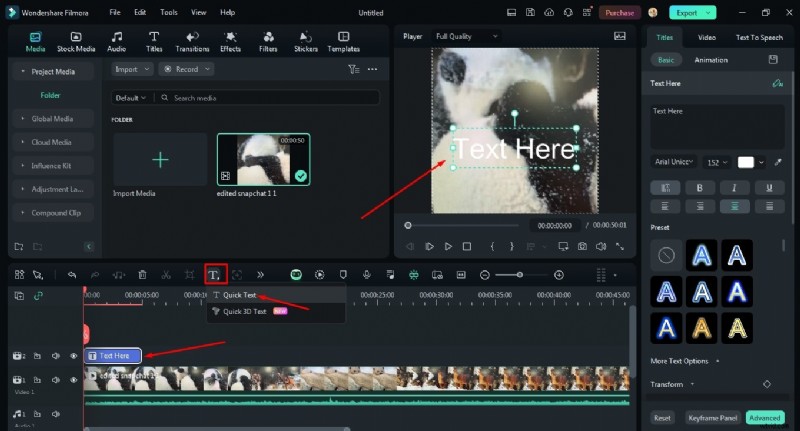The height and width of the screenshot is (431, 800).
Task: Open the Edit menu
Action: (140, 12)
